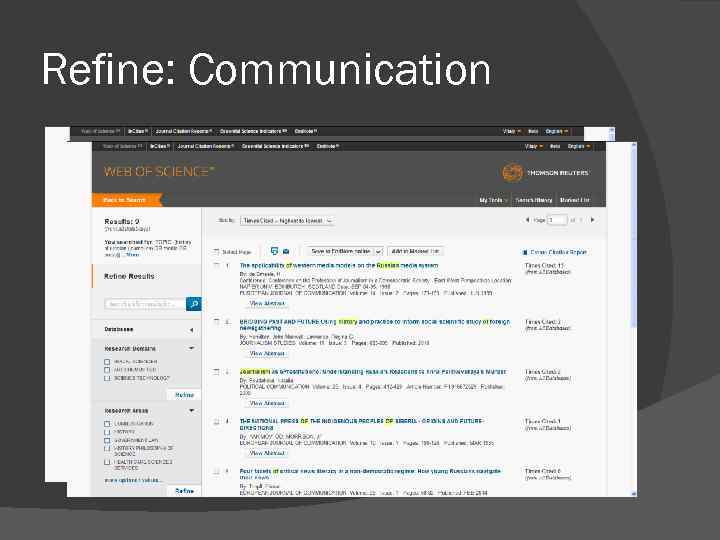Click the Thomson Reuters logo
Image resolution: width=720 pixels, height=540 pixels.
[x=545, y=173]
